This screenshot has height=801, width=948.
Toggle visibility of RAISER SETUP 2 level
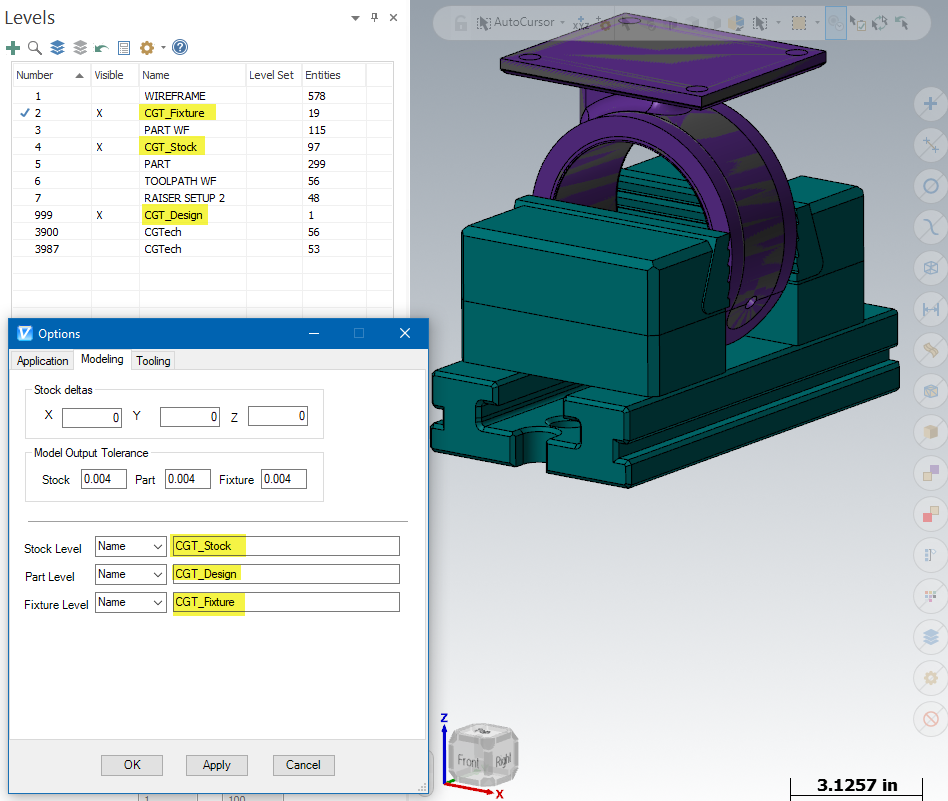click(x=115, y=198)
